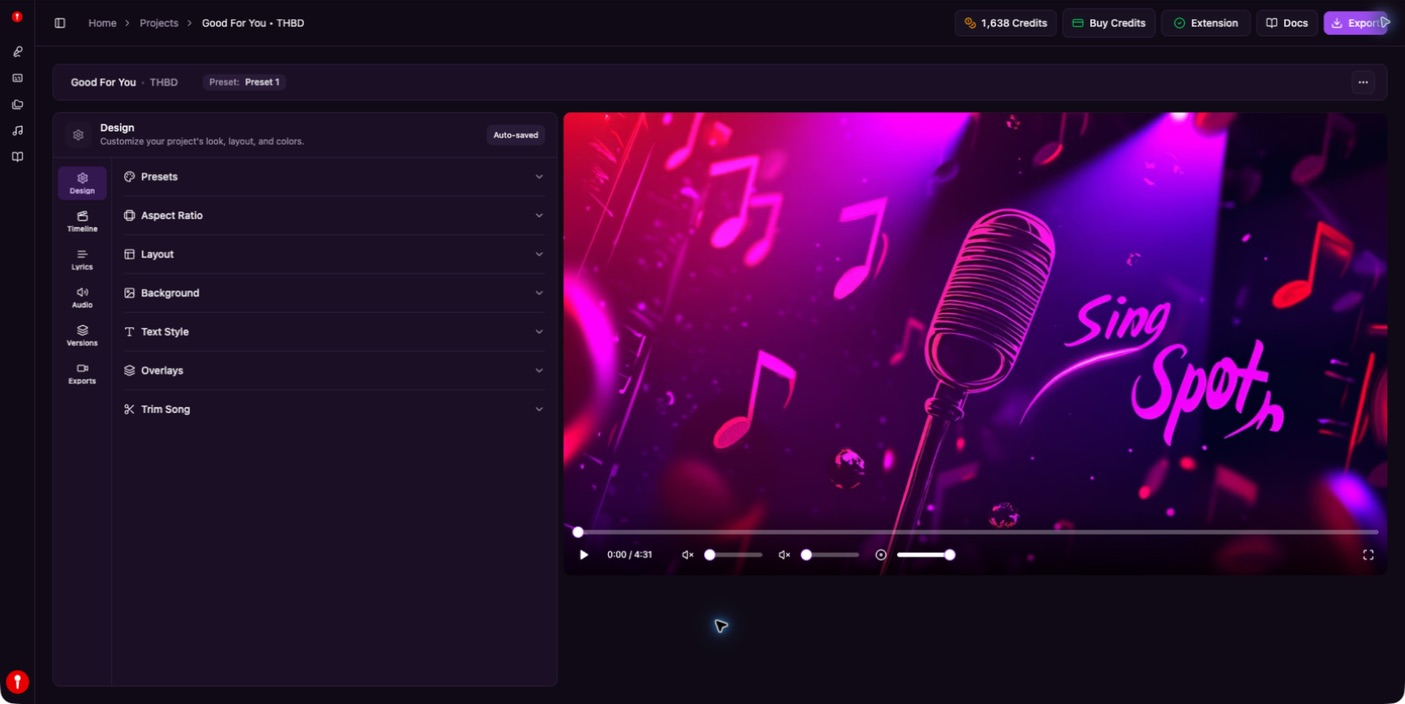Open the caption box icon in left rail
This screenshot has width=1405, height=704.
click(x=17, y=78)
